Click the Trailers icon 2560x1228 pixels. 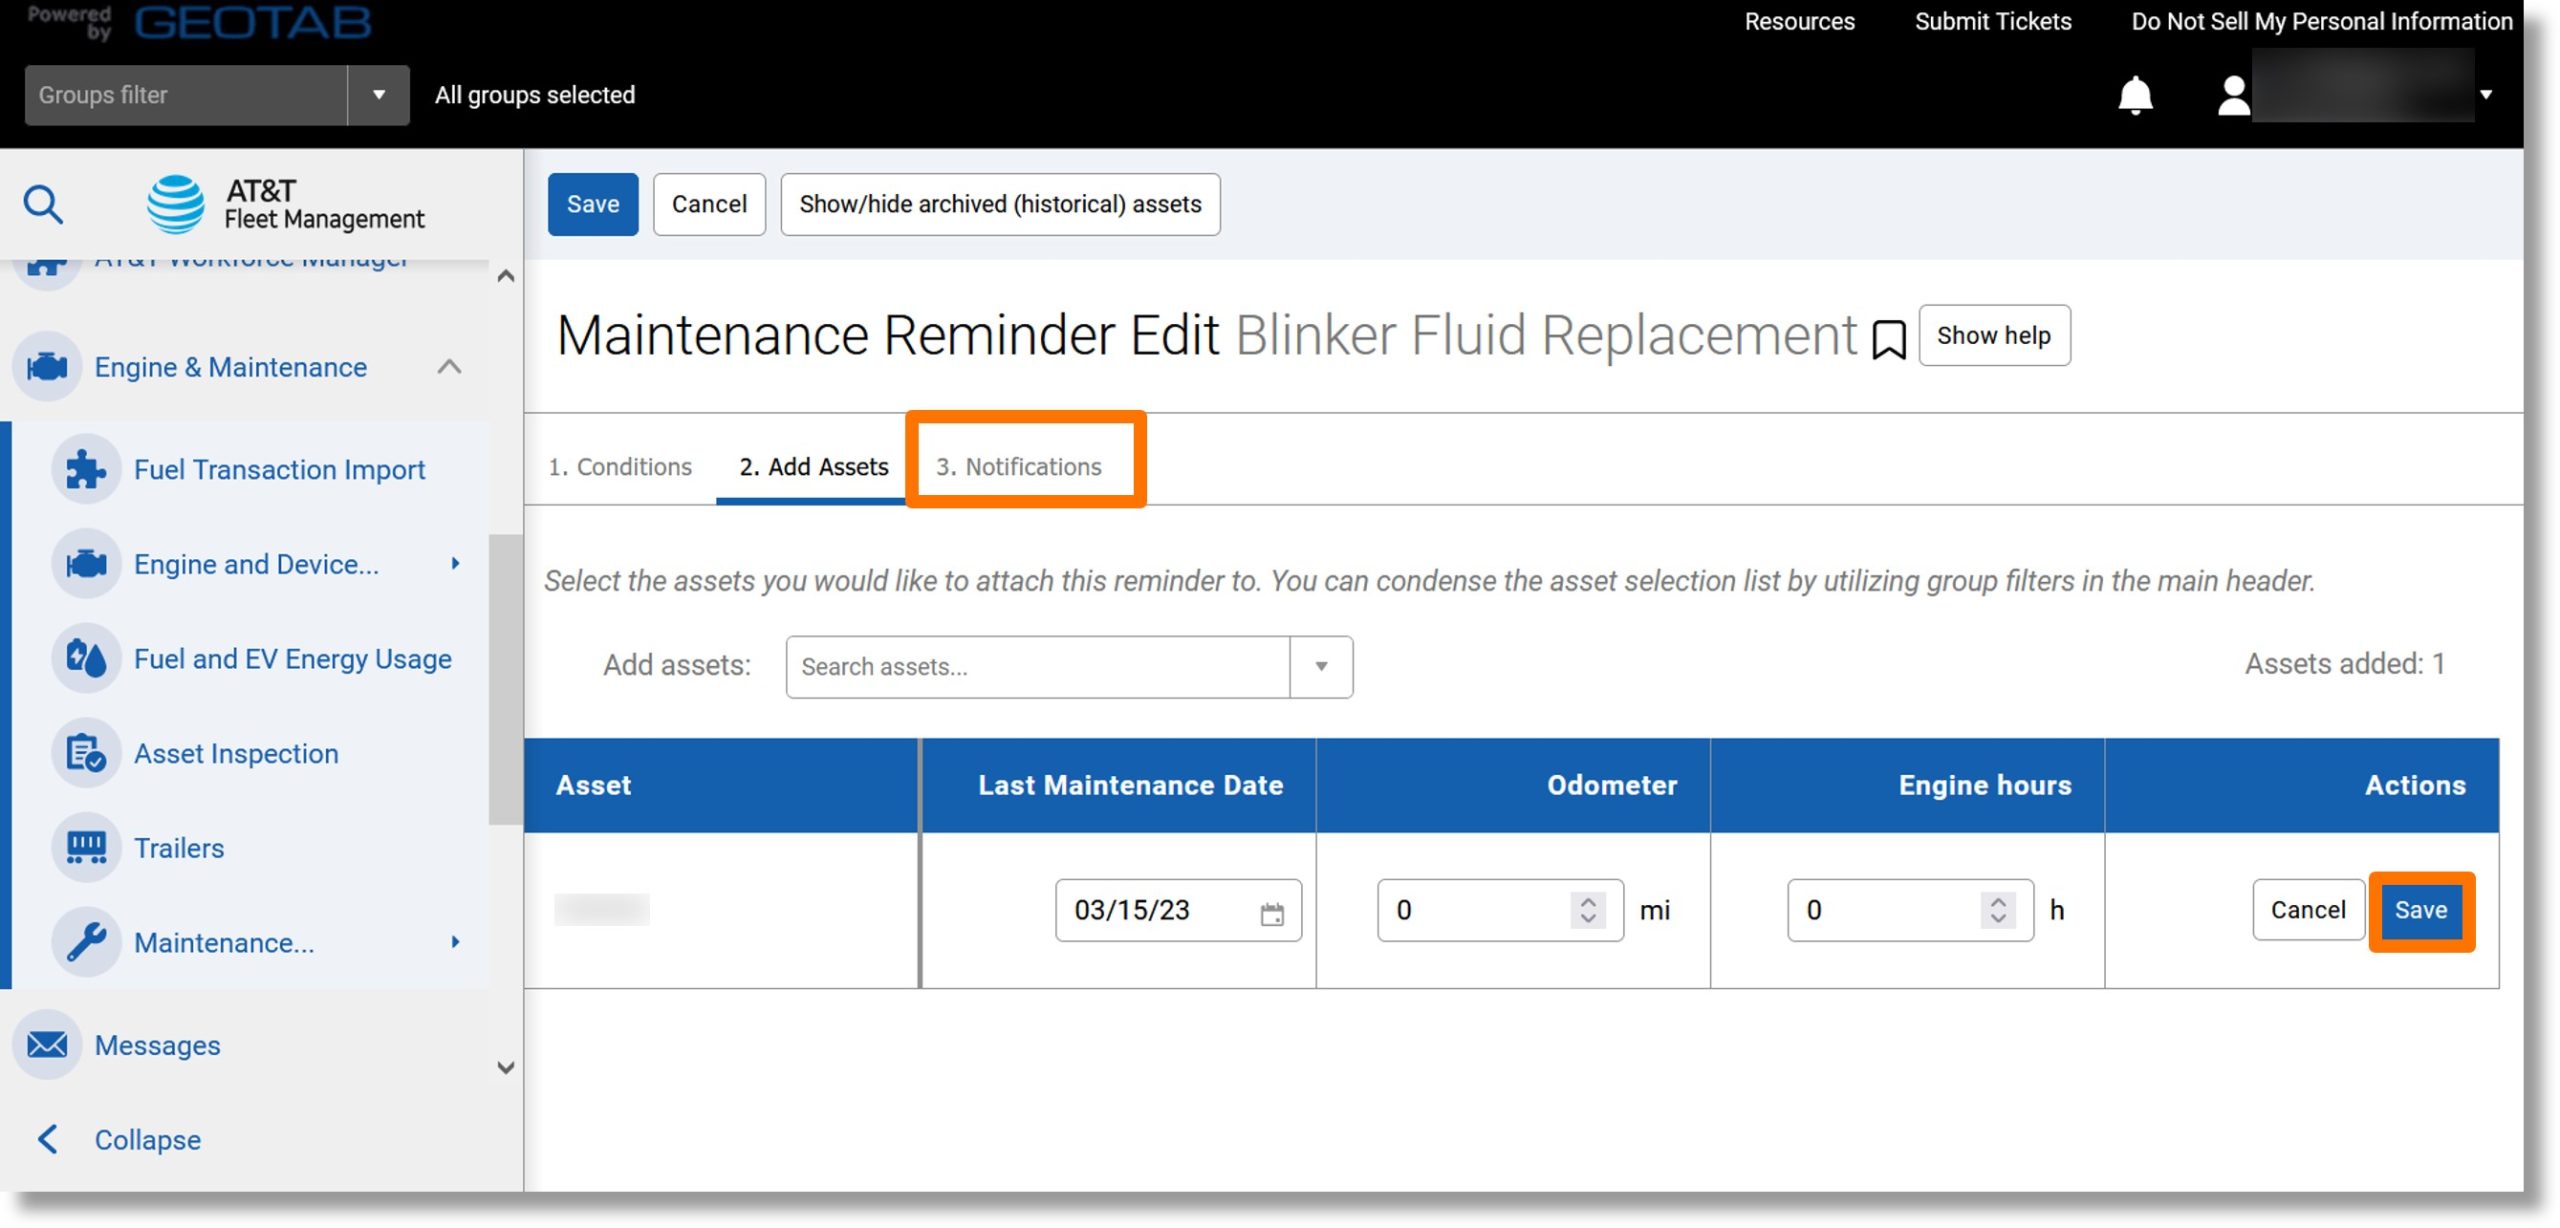click(x=86, y=848)
